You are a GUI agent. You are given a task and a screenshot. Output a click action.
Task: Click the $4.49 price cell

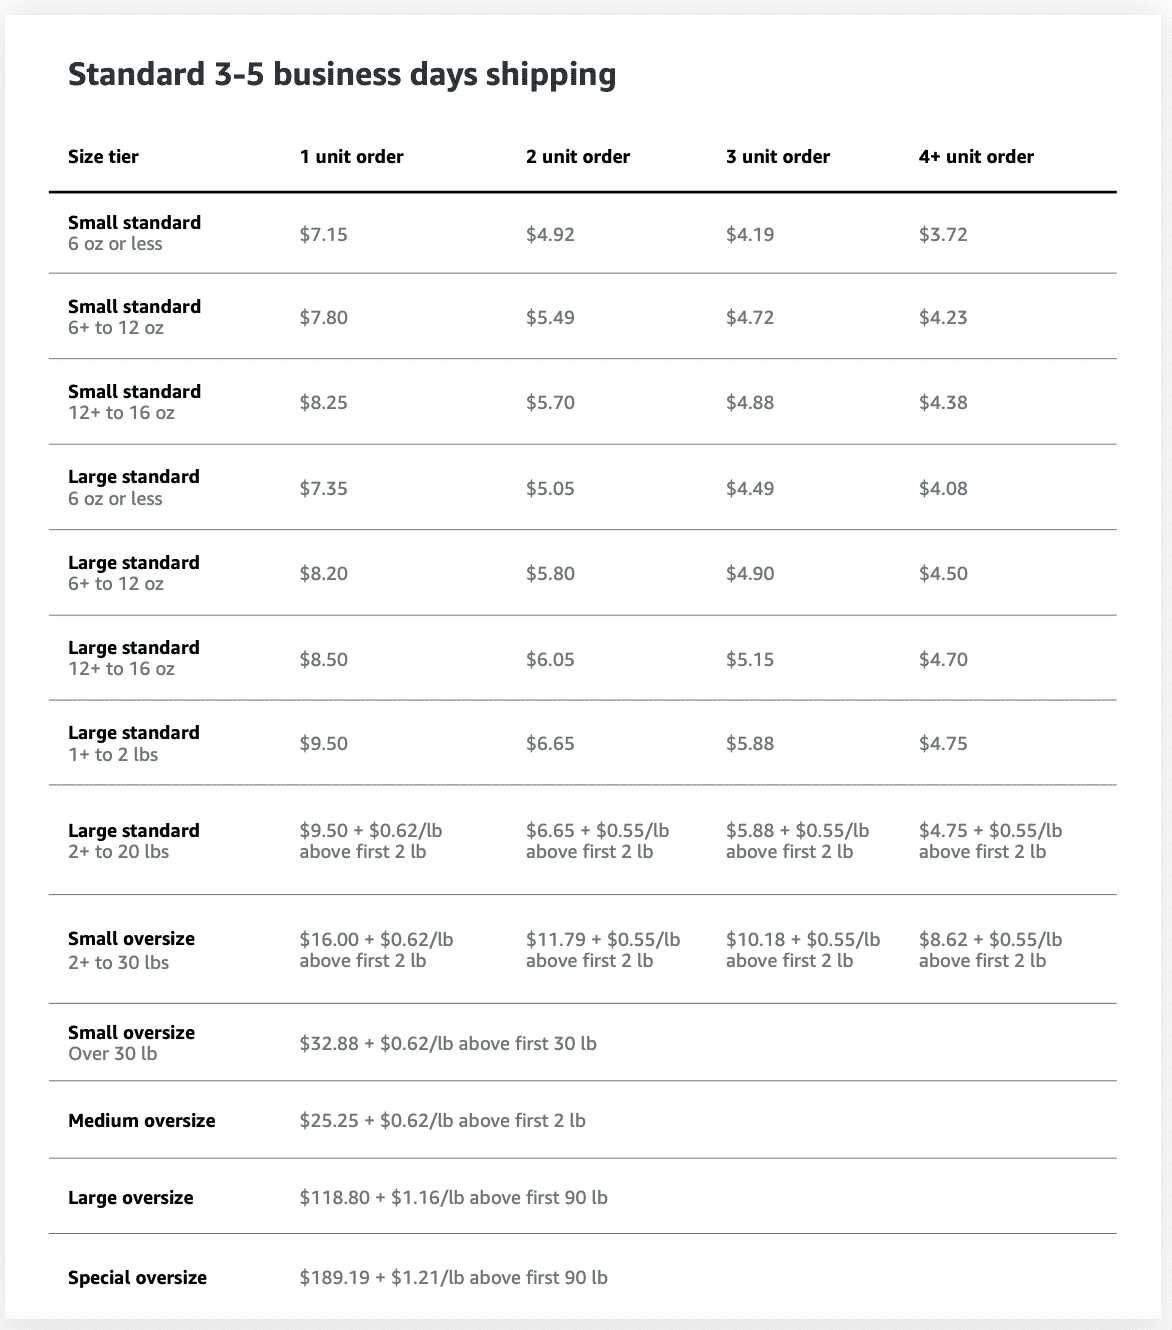coord(750,489)
